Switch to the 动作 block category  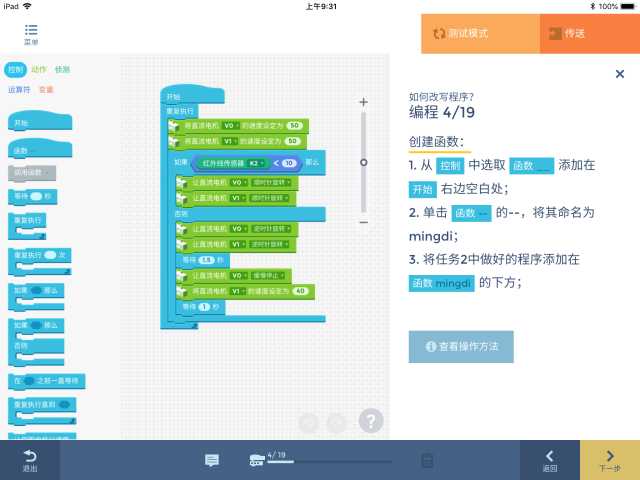click(39, 70)
